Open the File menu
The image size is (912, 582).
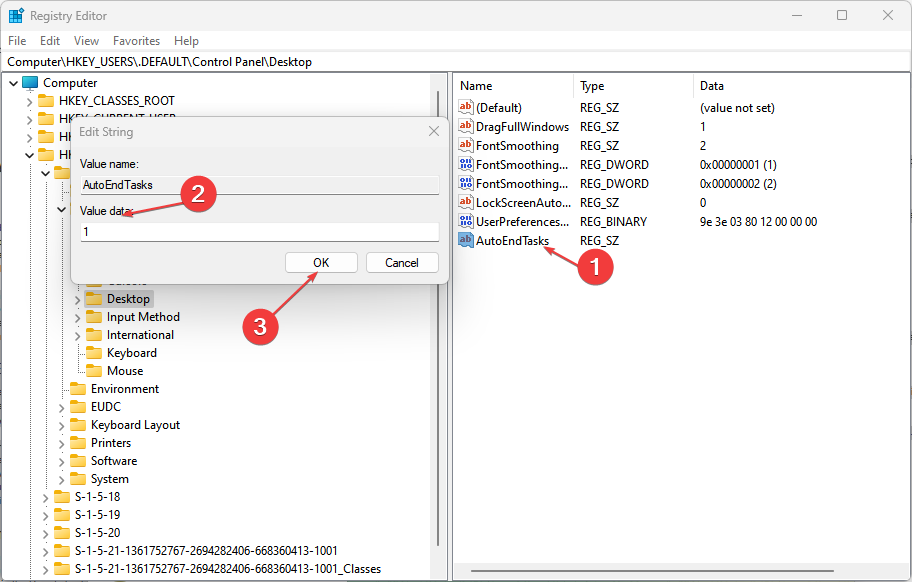17,41
